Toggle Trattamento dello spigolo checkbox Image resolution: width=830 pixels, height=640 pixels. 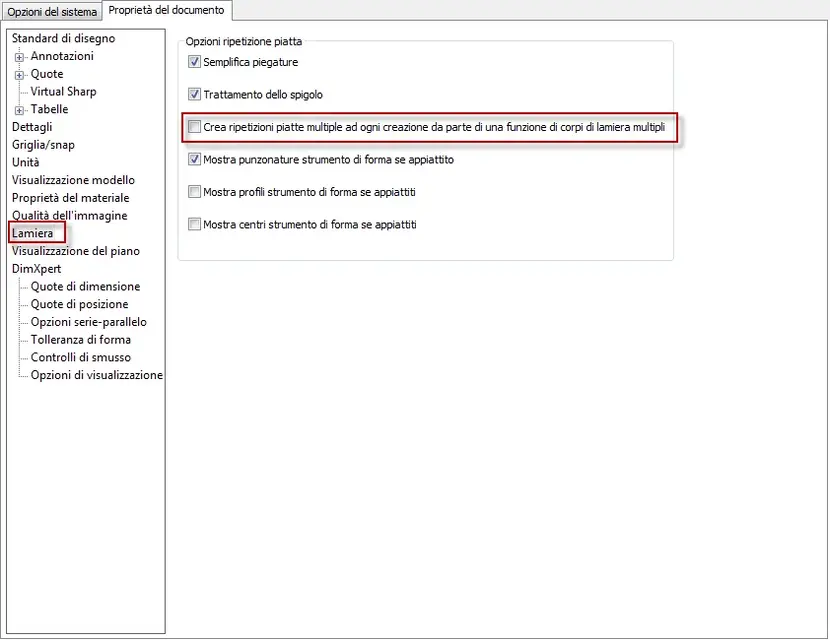point(194,94)
